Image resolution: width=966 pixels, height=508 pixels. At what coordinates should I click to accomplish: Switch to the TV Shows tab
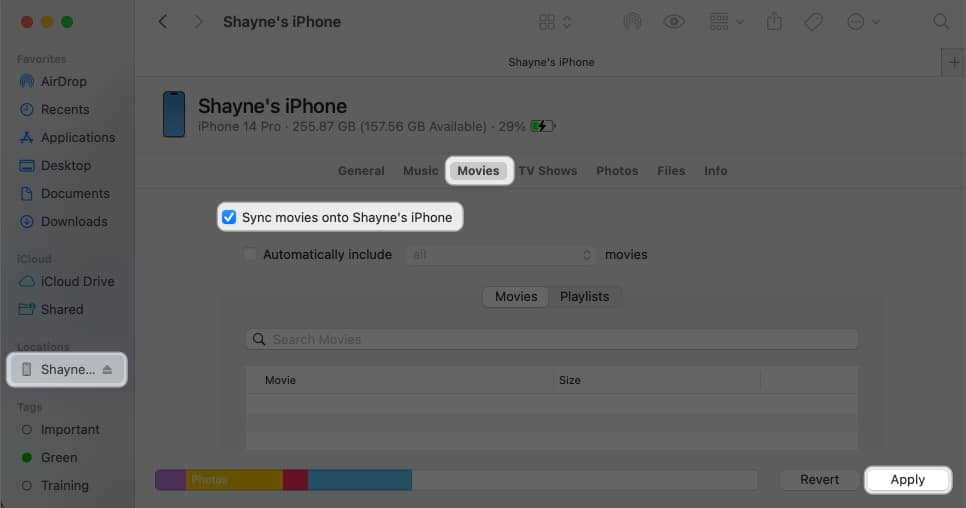[x=548, y=171]
